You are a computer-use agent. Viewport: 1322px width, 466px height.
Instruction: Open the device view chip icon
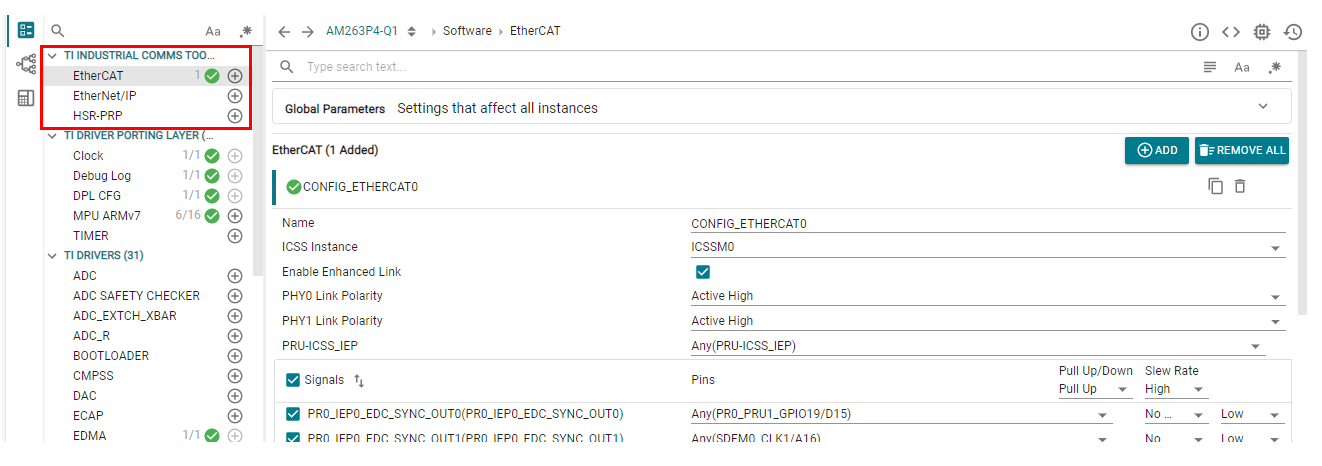(1262, 32)
